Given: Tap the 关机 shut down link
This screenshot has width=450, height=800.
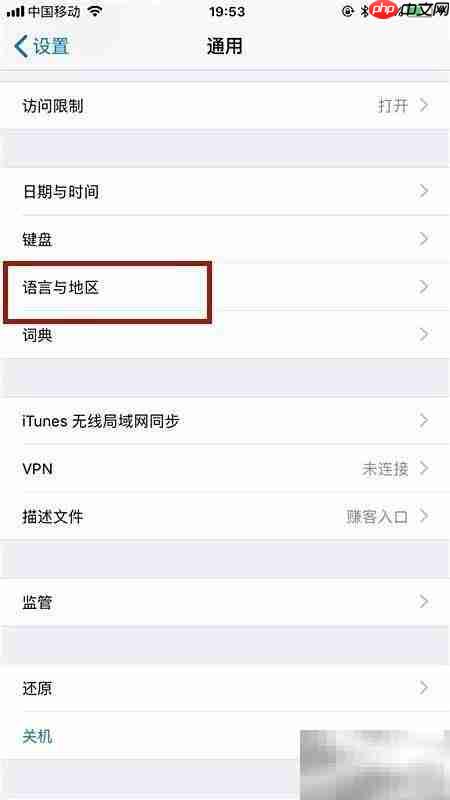Looking at the screenshot, I should pyautogui.click(x=37, y=736).
